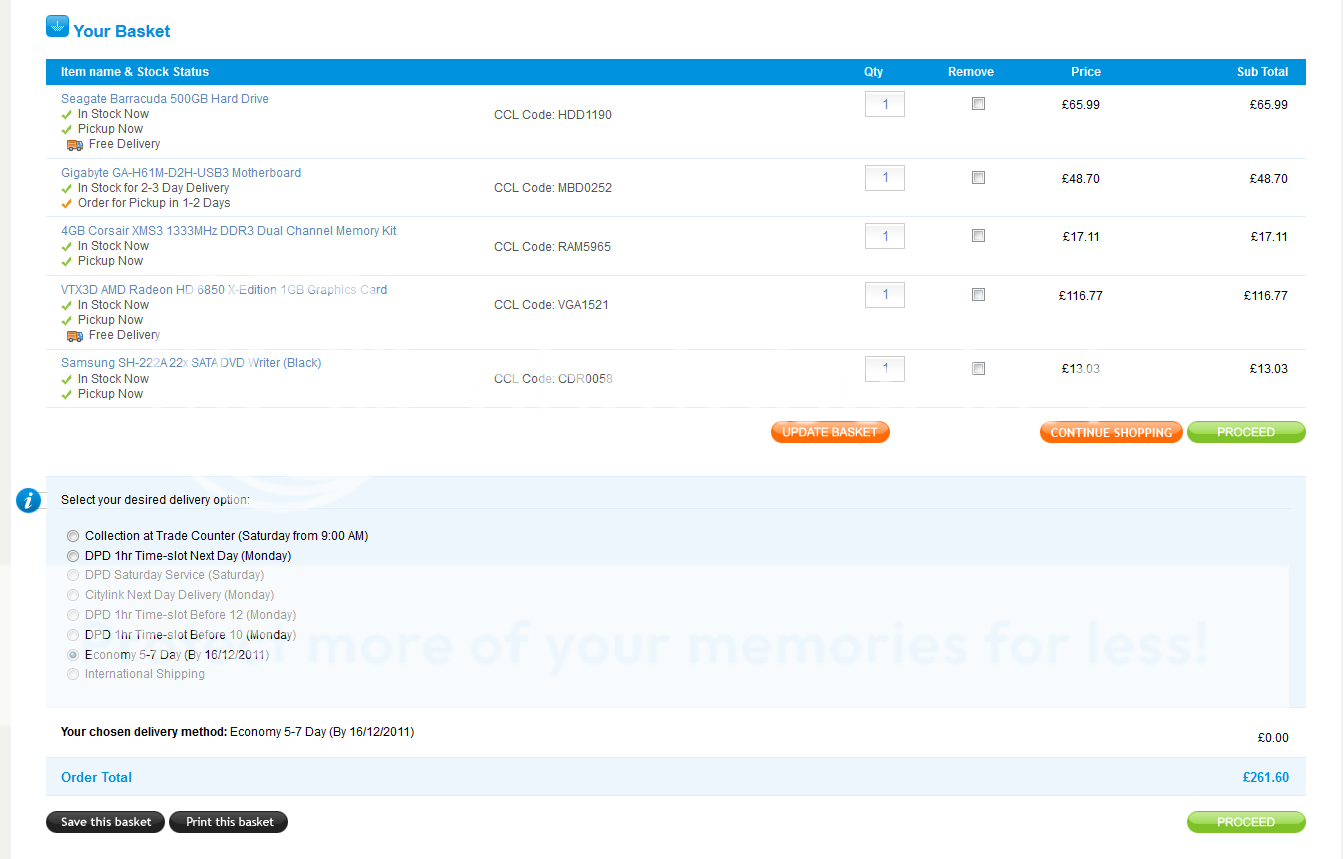Click the Update Basket button
Image resolution: width=1343 pixels, height=859 pixels.
coord(830,432)
